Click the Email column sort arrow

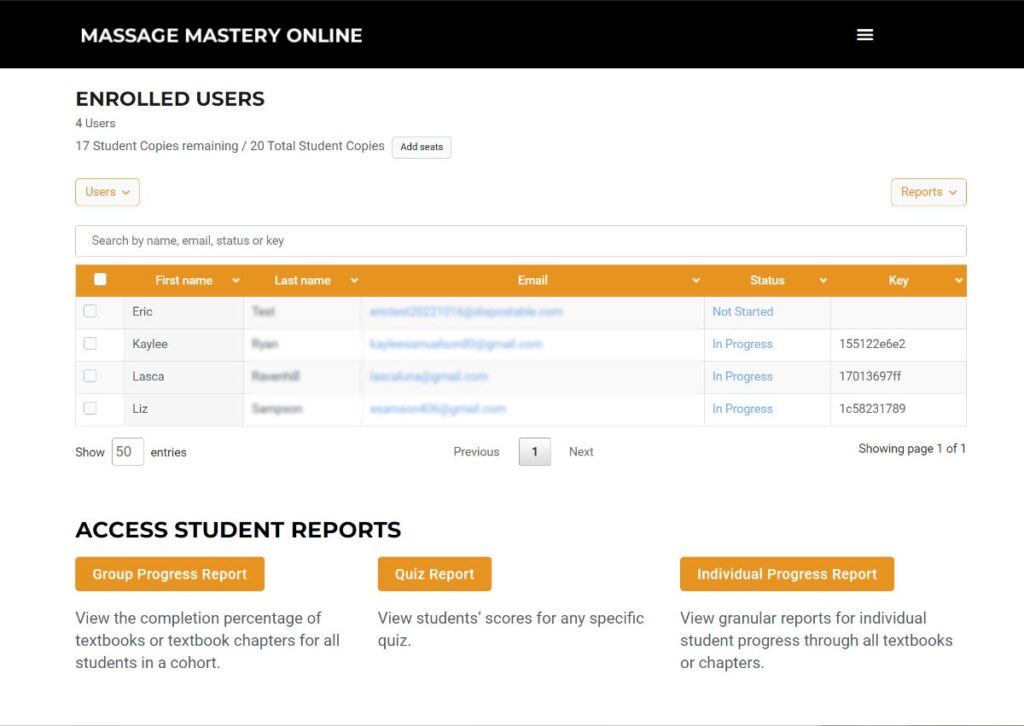click(x=696, y=281)
